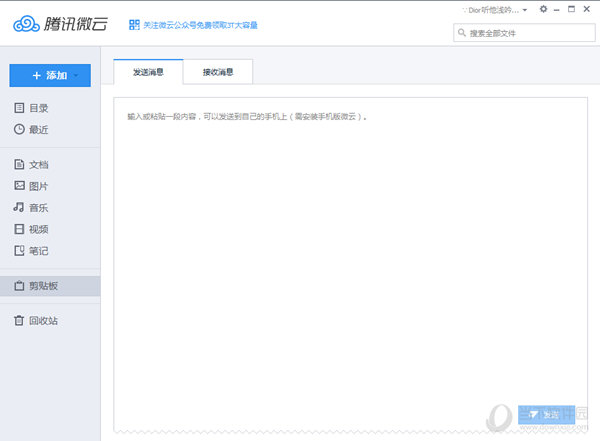Image resolution: width=600 pixels, height=441 pixels.
Task: Click the 剪贴板 clipboard icon
Action: point(19,286)
